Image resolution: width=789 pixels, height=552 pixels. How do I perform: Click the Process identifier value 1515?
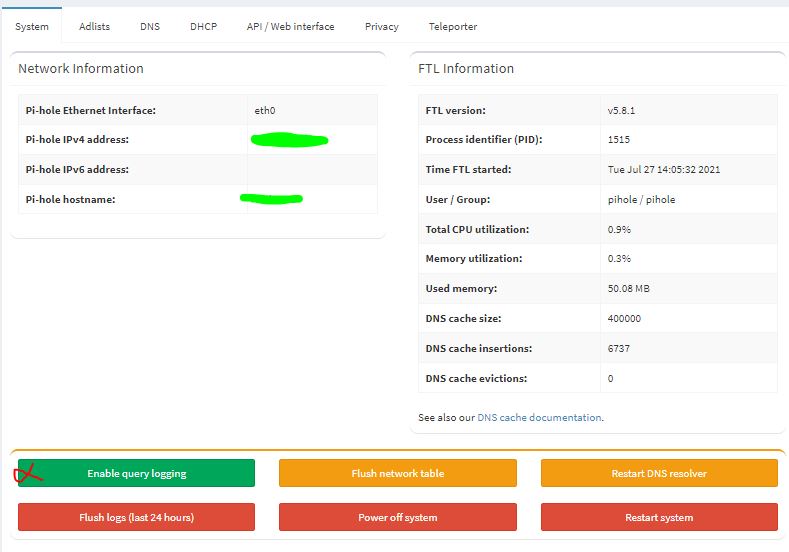point(618,139)
